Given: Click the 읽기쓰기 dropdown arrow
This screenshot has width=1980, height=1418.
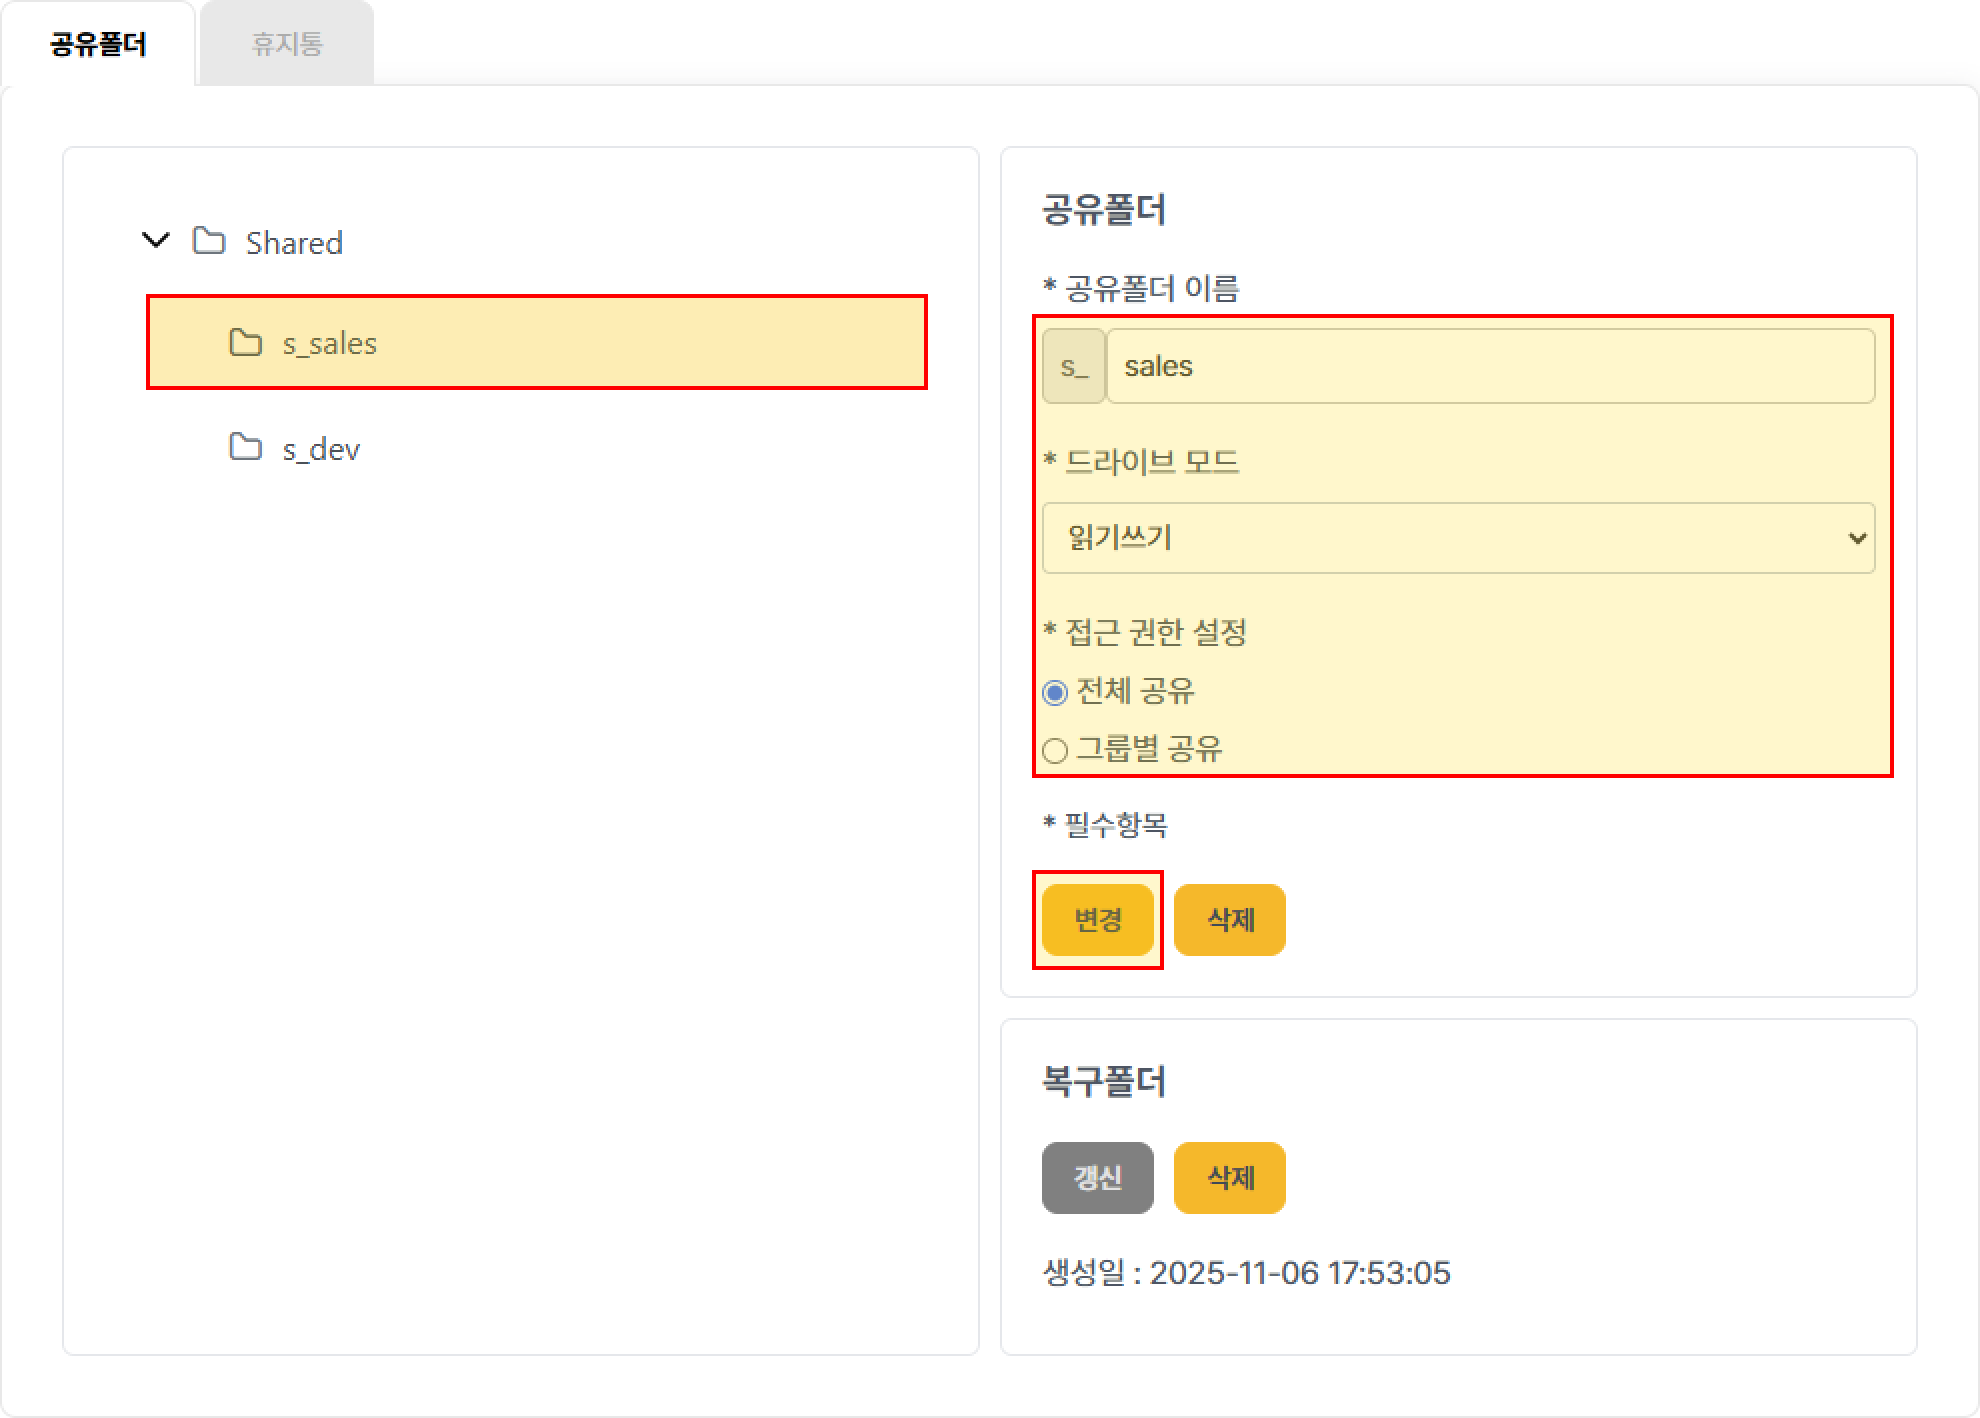Looking at the screenshot, I should point(1857,538).
